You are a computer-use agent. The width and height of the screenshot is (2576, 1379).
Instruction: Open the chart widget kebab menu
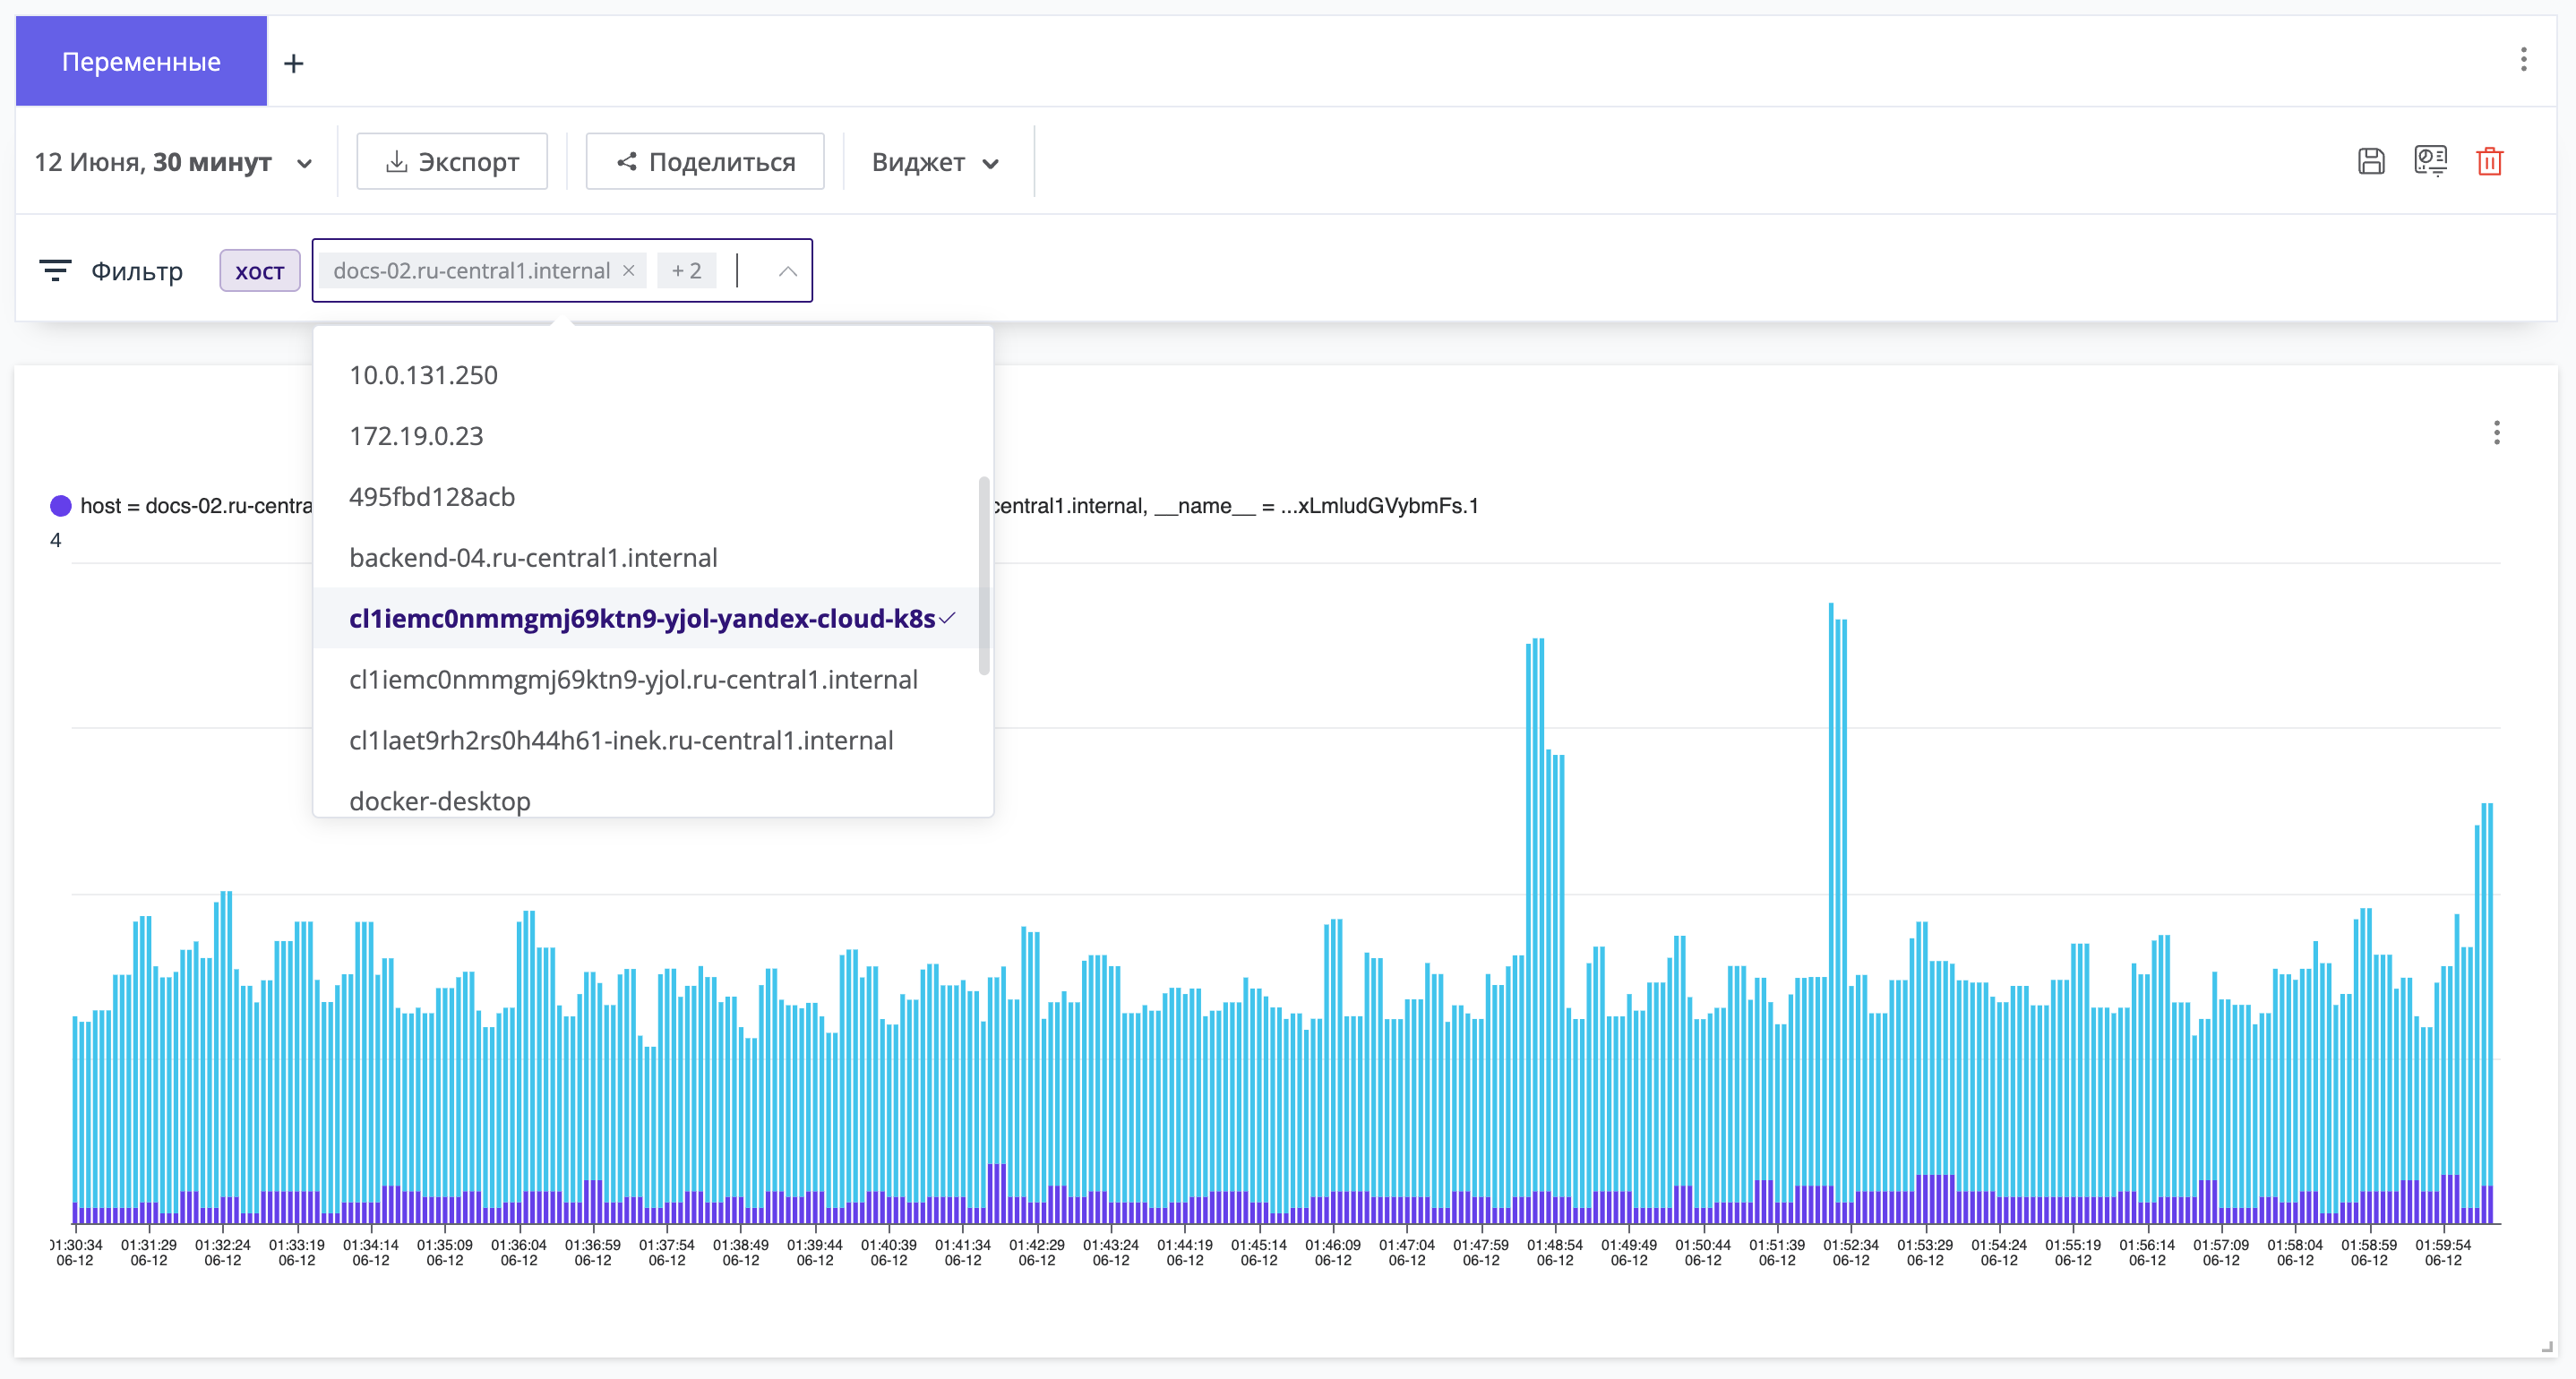coord(2496,433)
